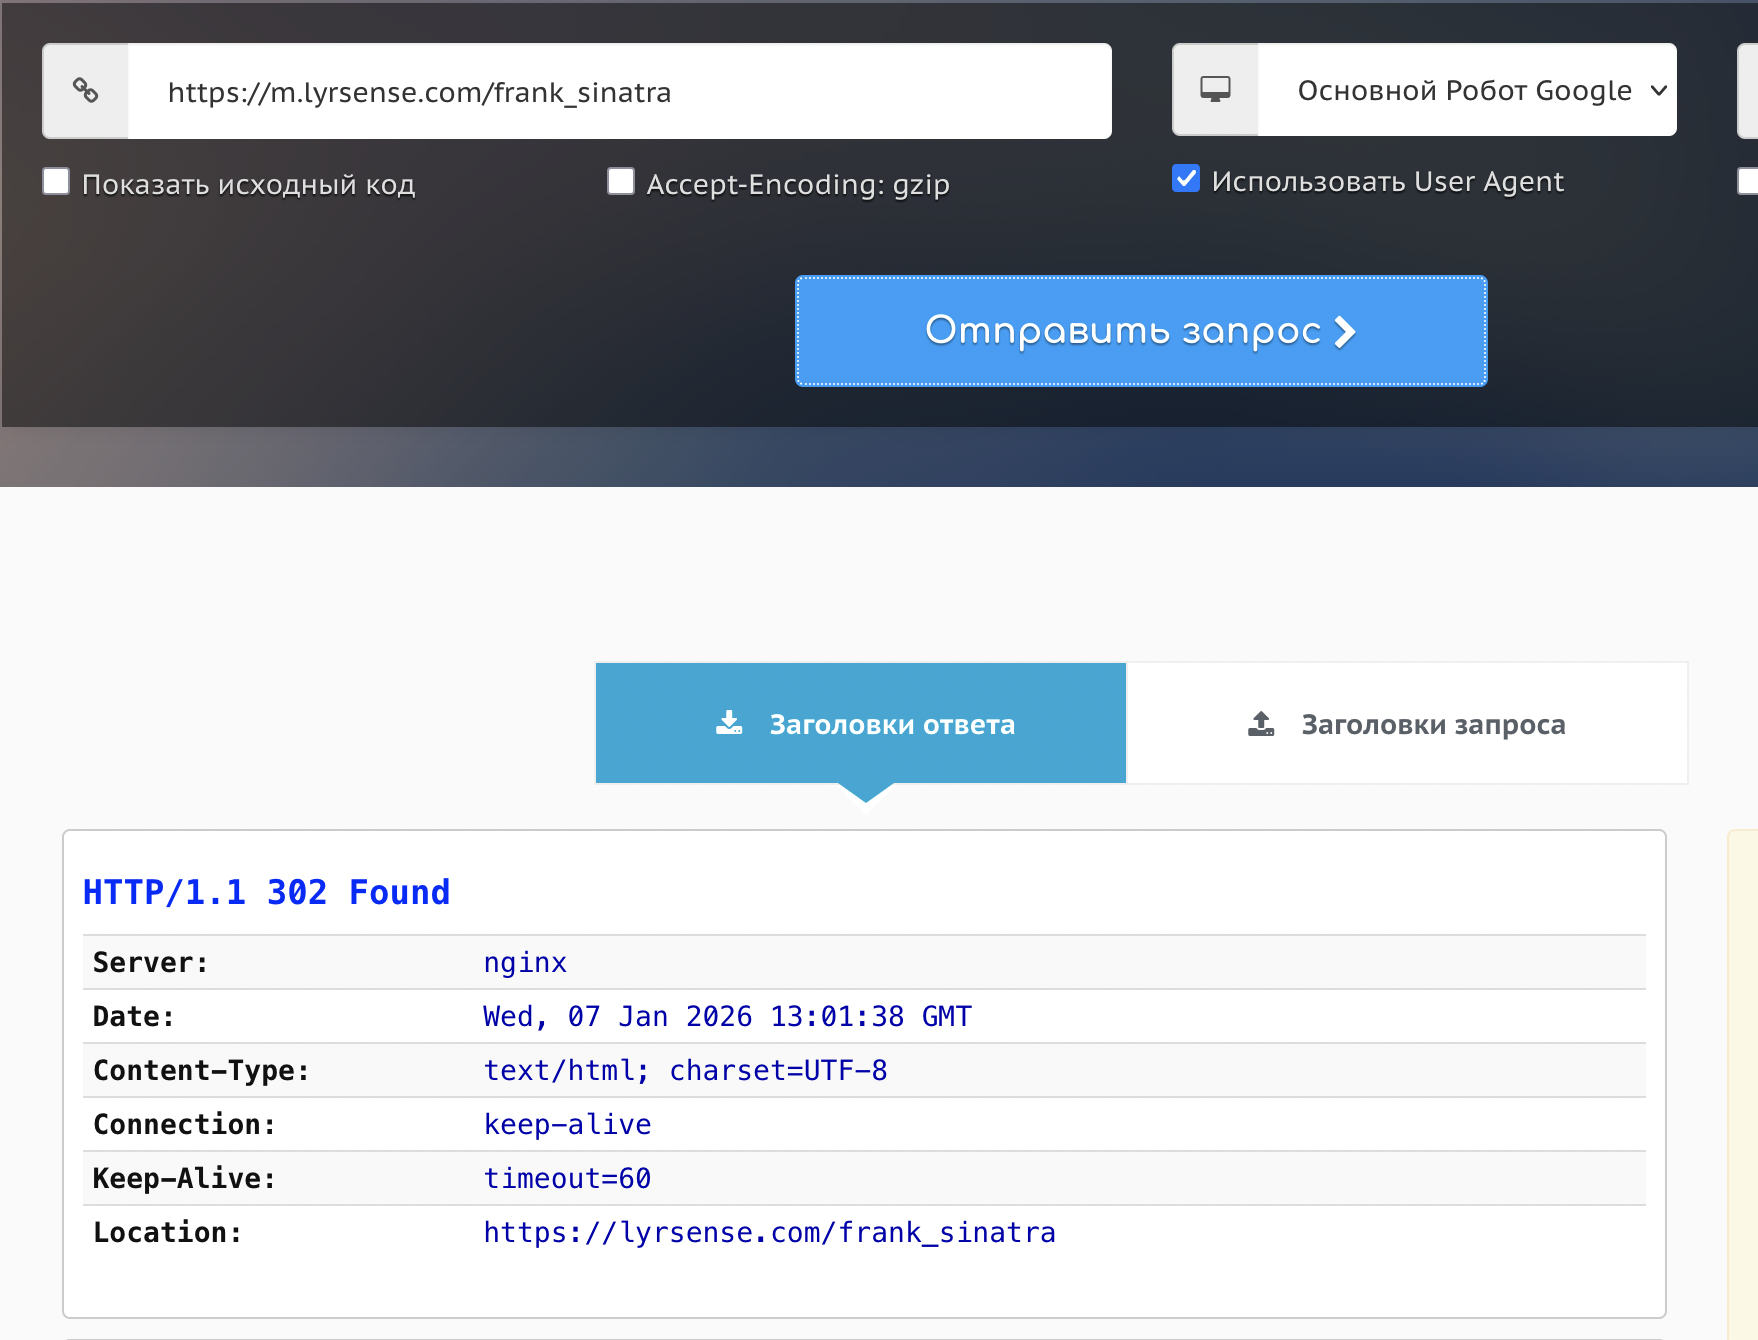The width and height of the screenshot is (1758, 1340).
Task: Switch to the Заголовки ответа tab
Action: tap(861, 723)
